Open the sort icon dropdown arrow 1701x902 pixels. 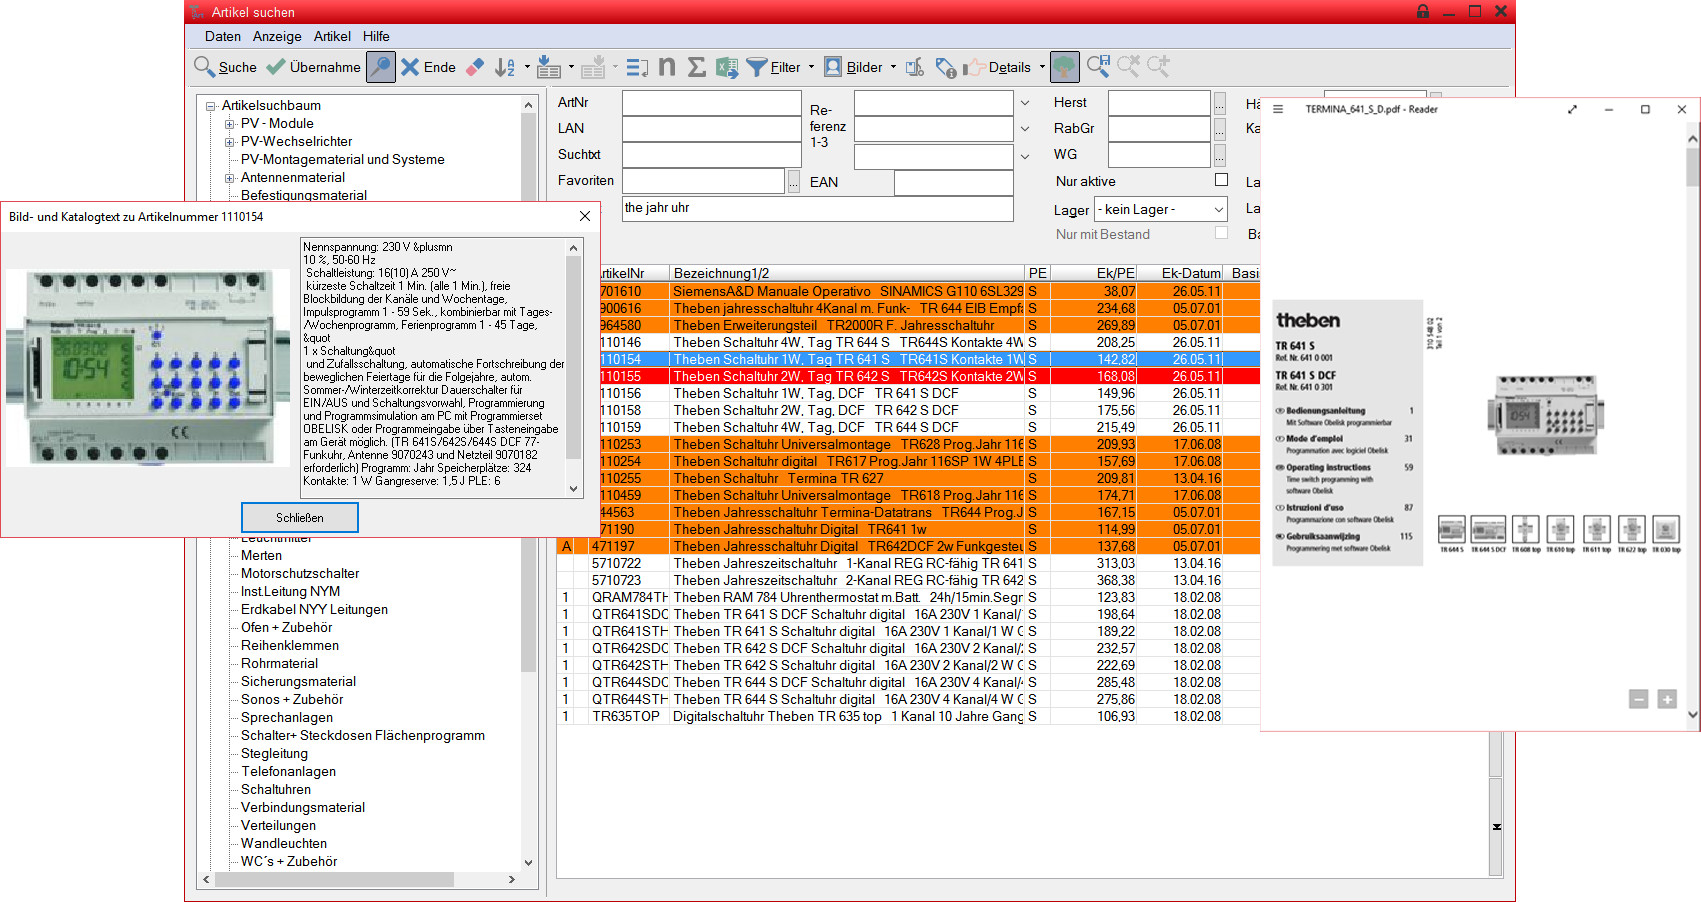coord(525,67)
